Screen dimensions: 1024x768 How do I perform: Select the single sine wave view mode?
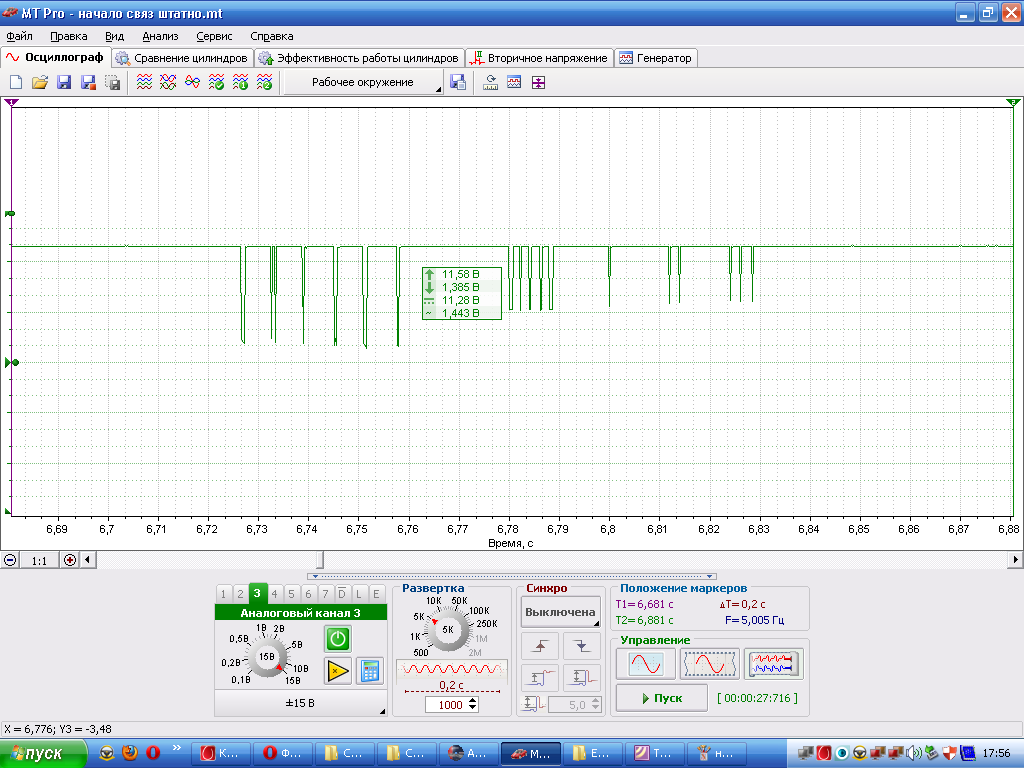point(645,664)
